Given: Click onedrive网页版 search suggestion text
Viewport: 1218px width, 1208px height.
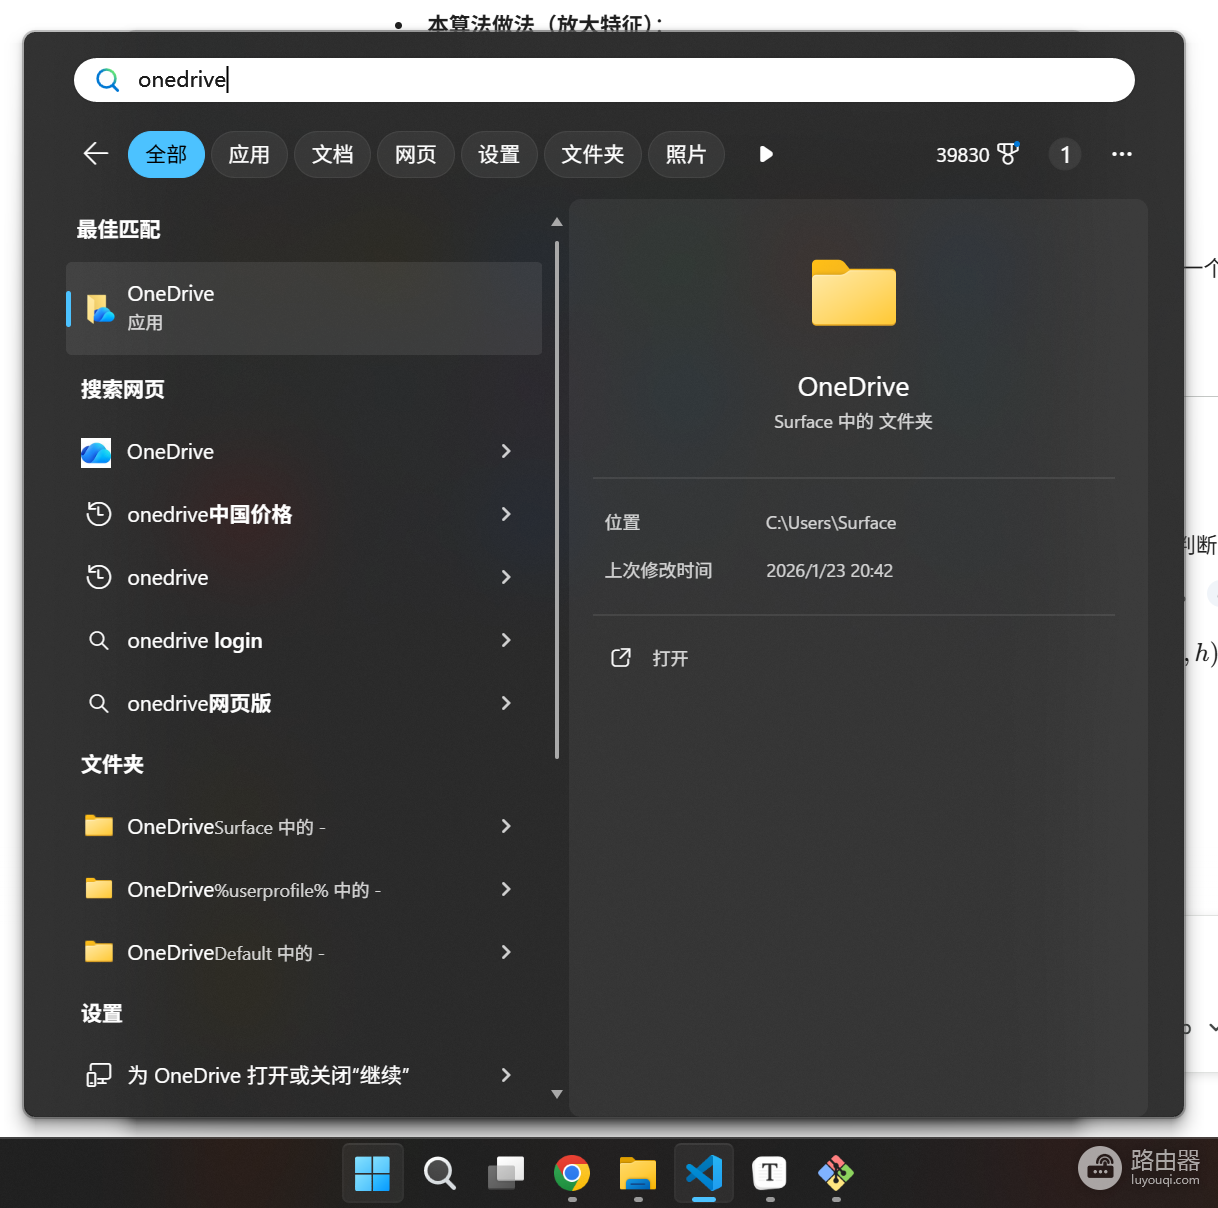Looking at the screenshot, I should [x=200, y=704].
